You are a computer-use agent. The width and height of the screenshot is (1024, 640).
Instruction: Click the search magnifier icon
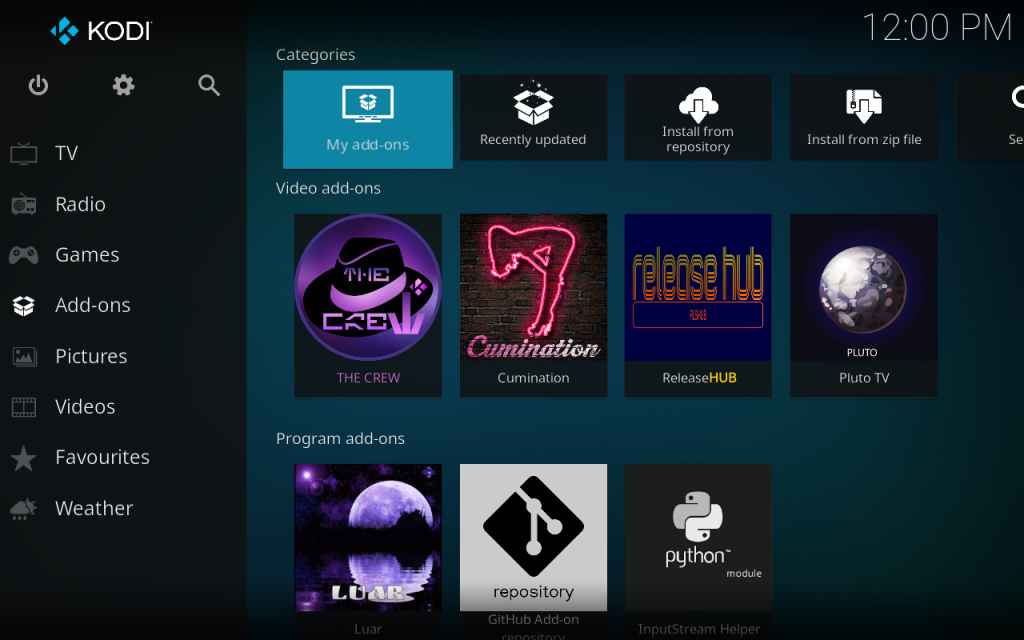(209, 86)
